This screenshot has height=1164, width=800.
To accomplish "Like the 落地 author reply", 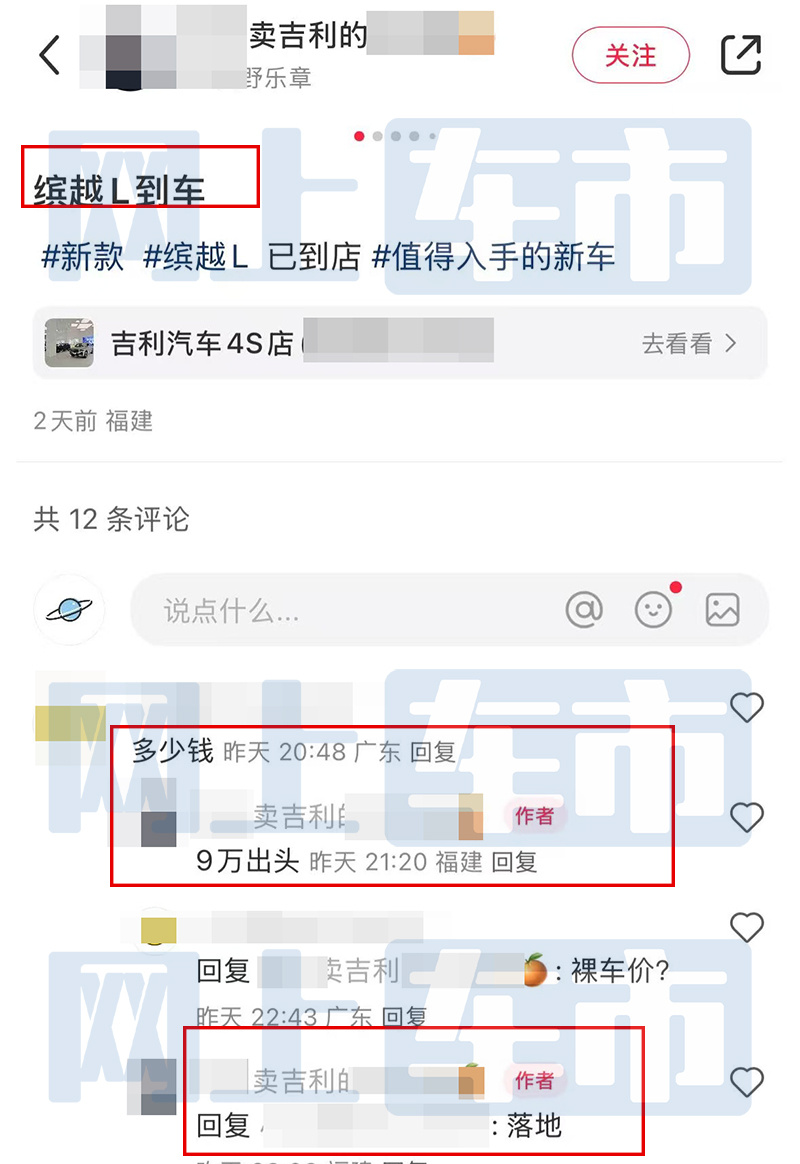I will click(747, 1082).
